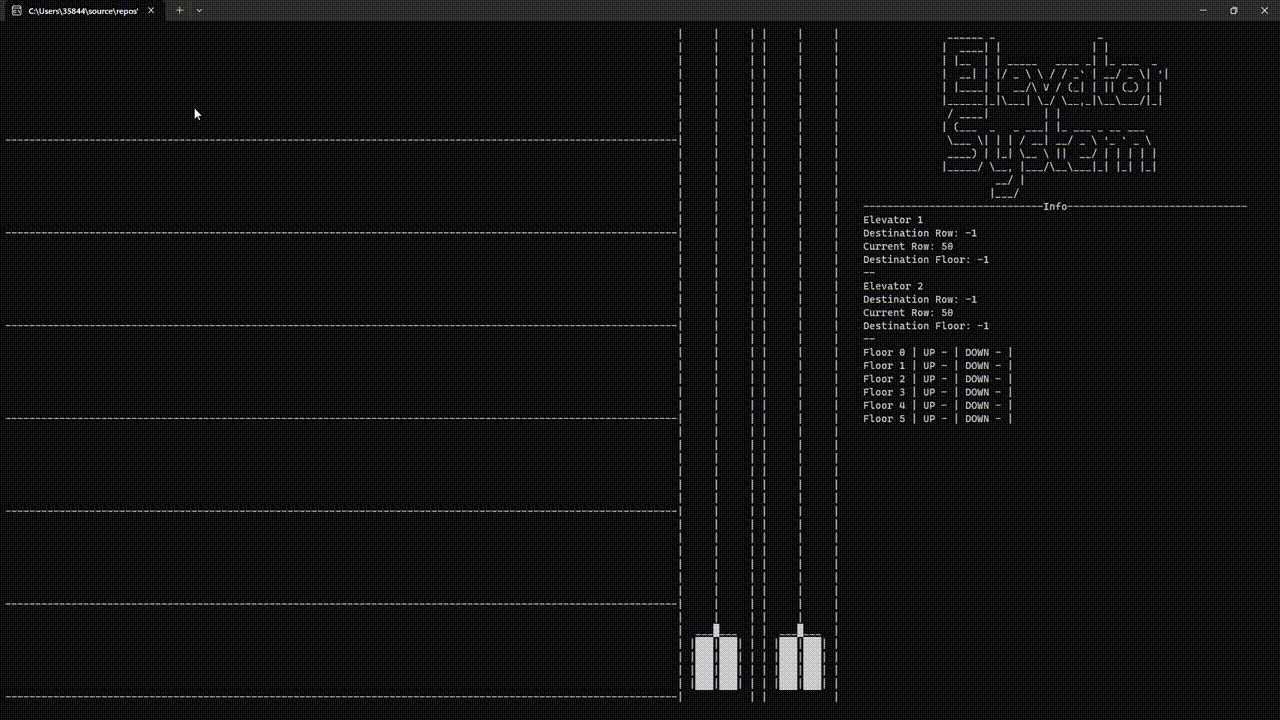This screenshot has width=1280, height=720.
Task: Click the "Floor 3" status row
Action: (938, 392)
